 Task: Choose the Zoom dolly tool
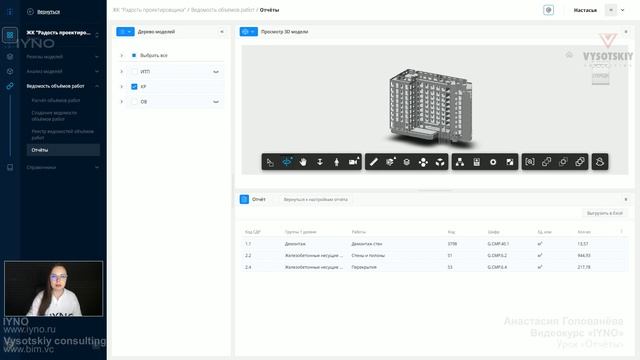320,162
